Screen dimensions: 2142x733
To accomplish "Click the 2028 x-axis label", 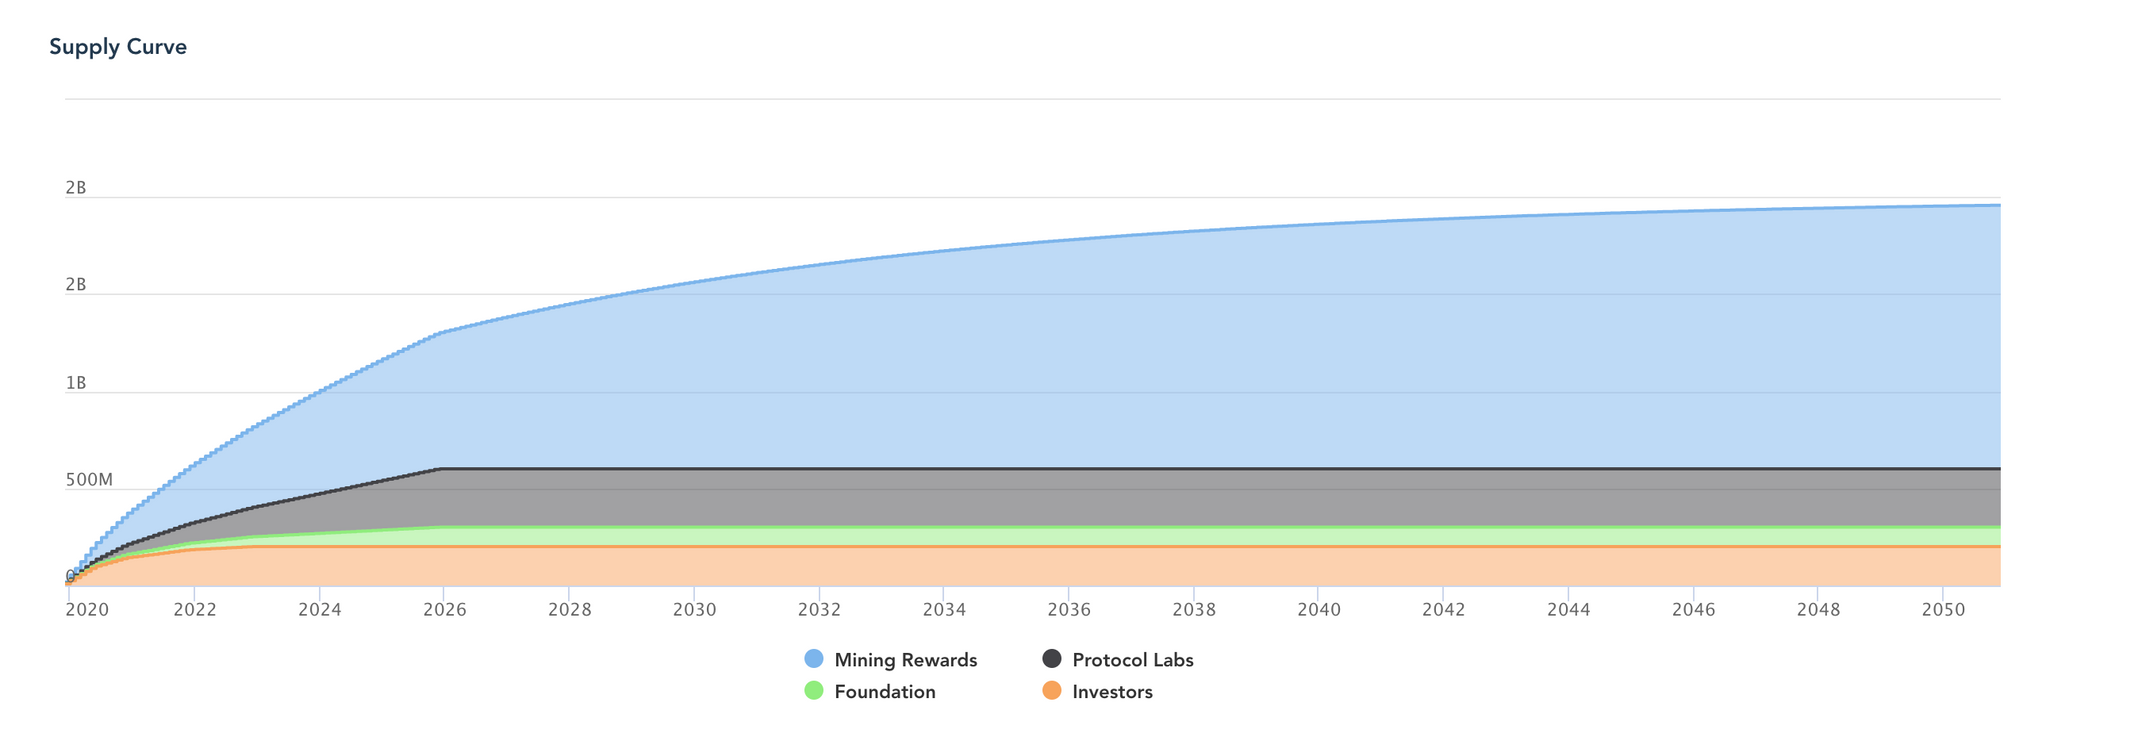I will (570, 610).
